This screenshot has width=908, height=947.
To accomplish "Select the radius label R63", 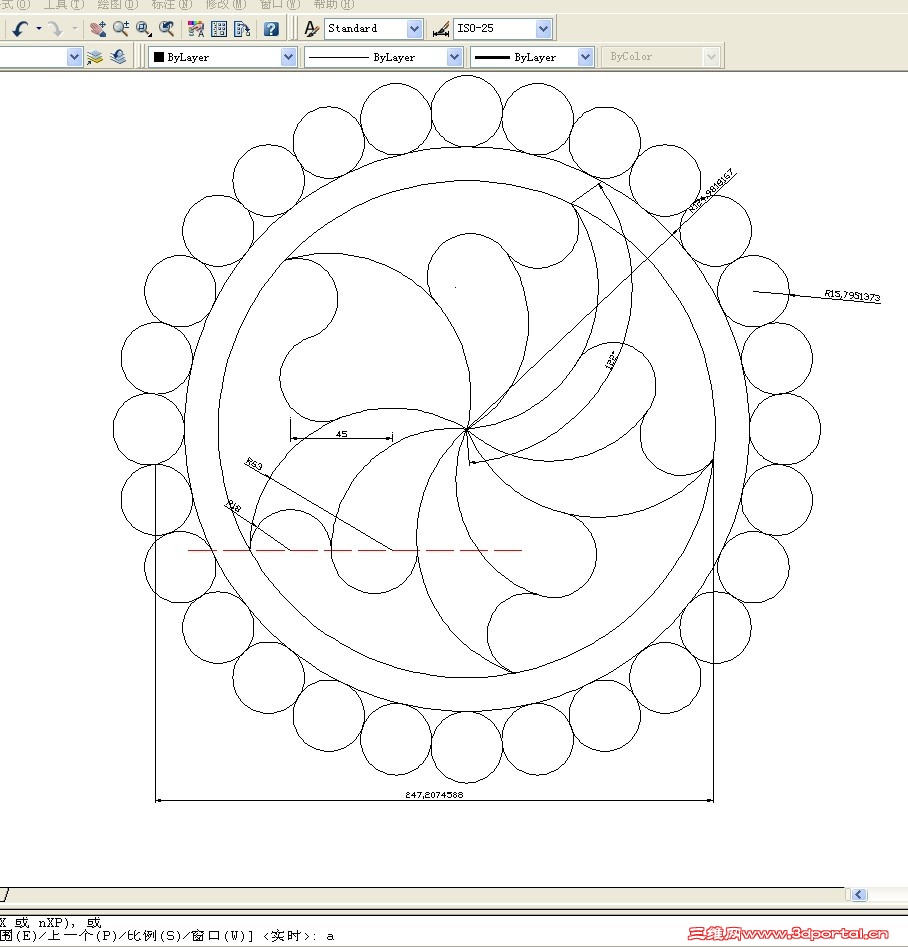I will pyautogui.click(x=254, y=464).
